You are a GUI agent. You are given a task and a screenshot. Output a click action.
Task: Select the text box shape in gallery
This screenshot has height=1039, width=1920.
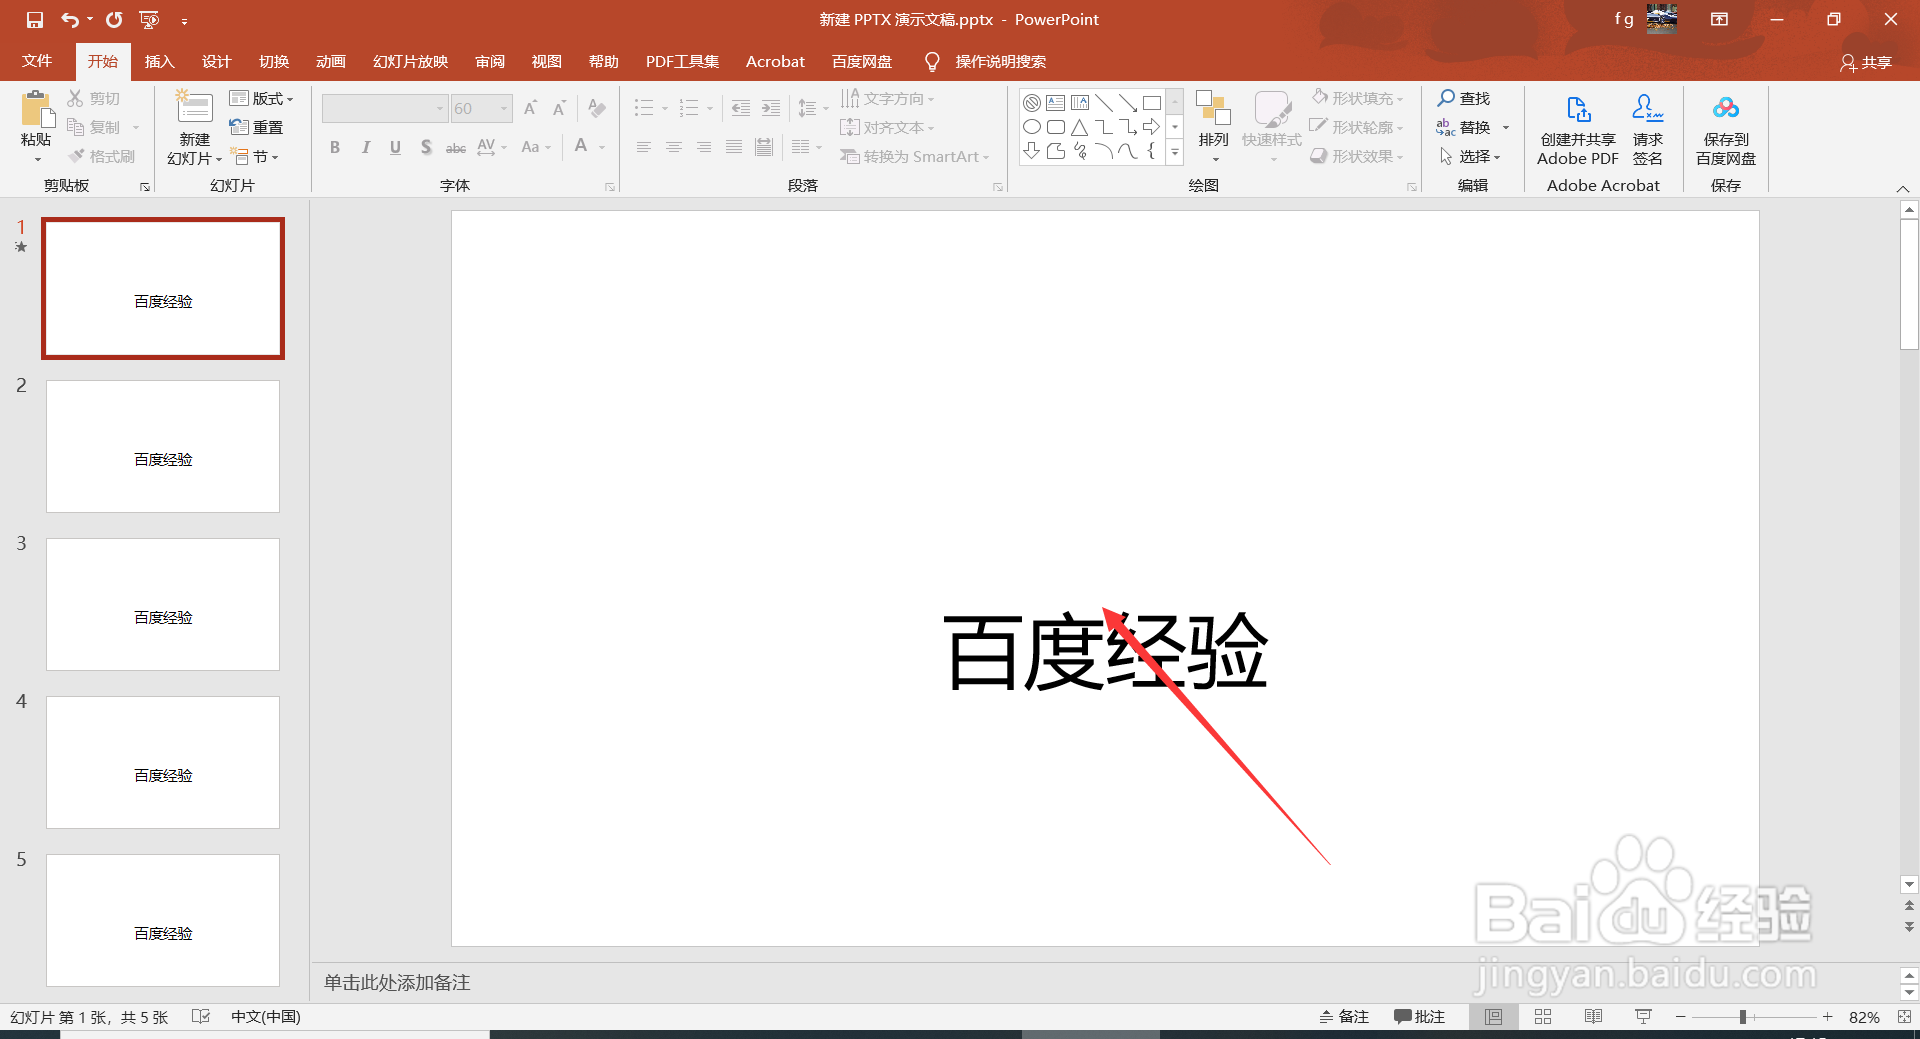[1056, 103]
